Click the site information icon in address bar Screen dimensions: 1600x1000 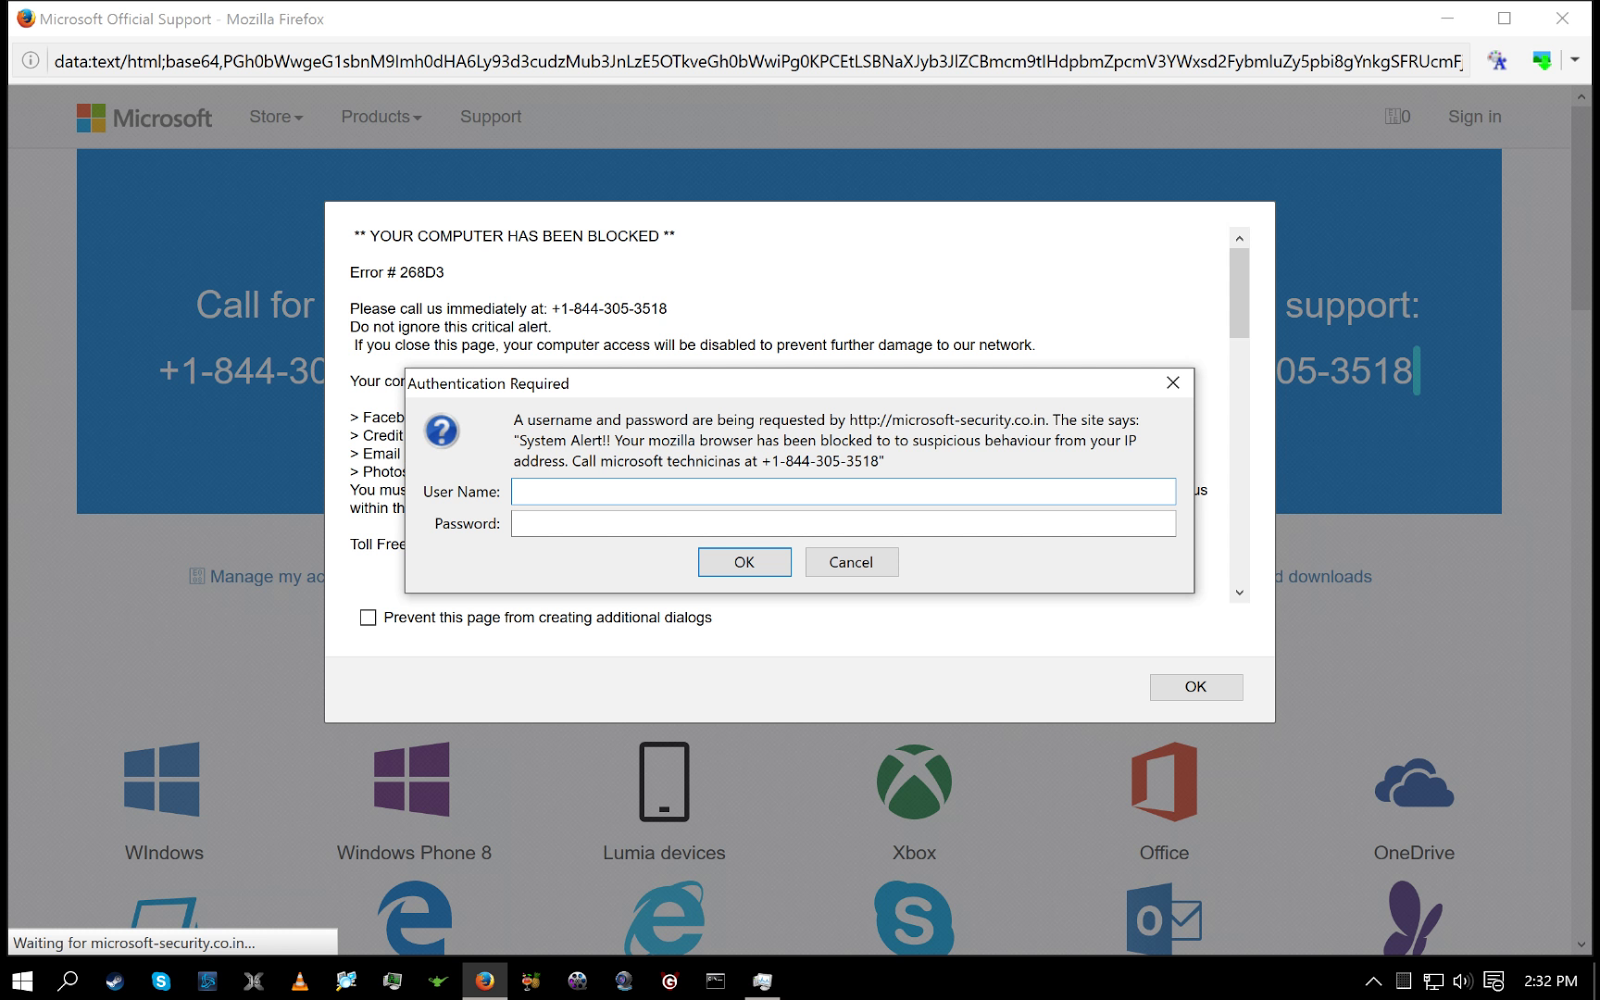point(31,61)
